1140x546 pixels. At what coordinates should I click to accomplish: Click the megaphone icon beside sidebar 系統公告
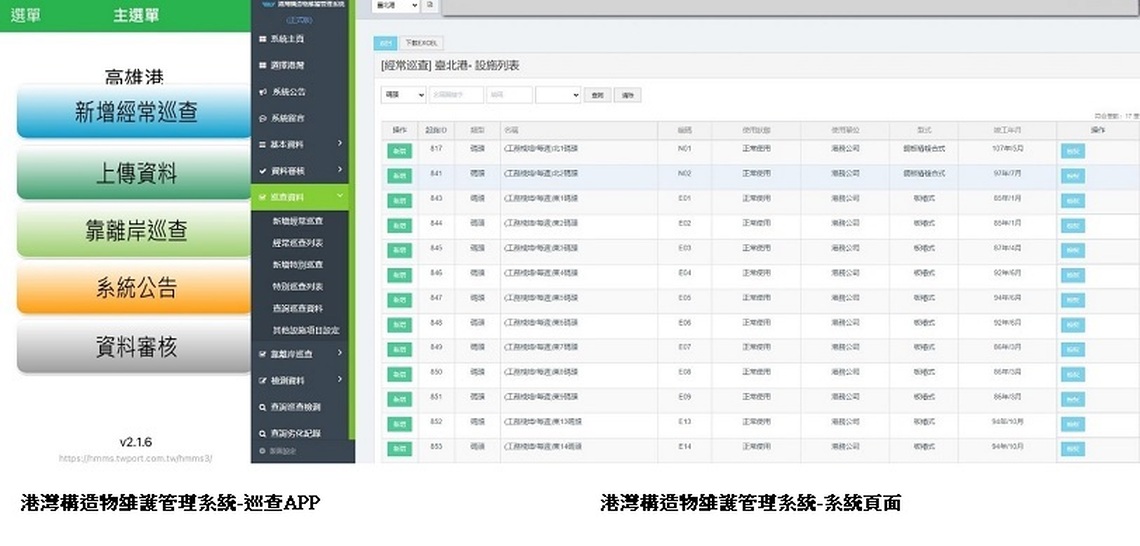262,92
